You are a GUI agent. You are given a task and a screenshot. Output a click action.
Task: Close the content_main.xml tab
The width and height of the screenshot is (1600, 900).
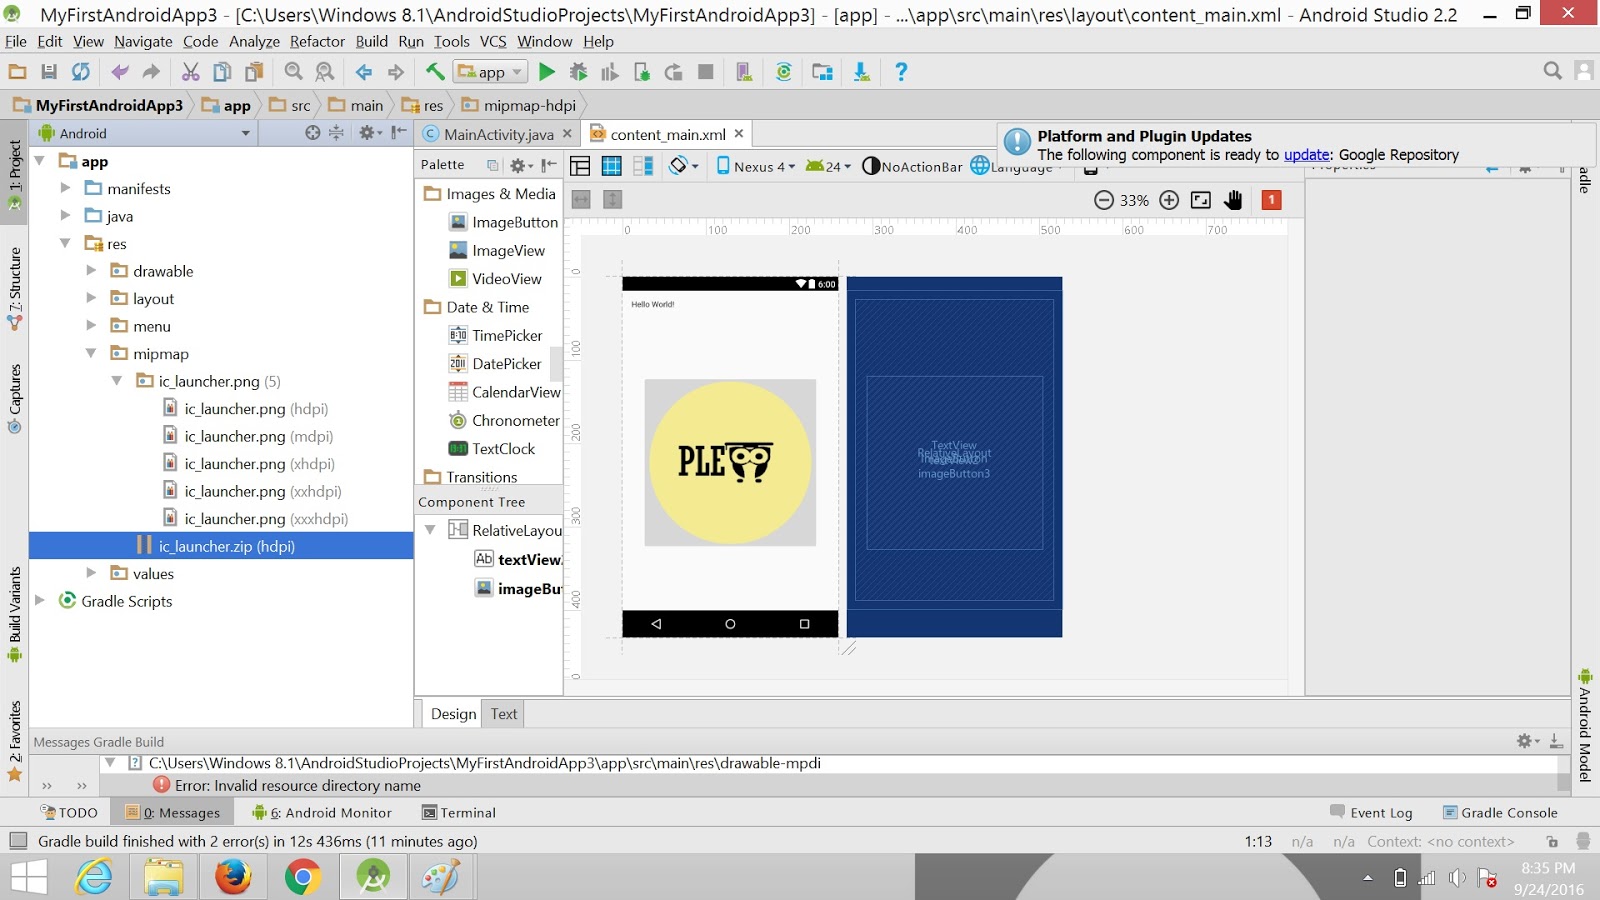tap(739, 134)
